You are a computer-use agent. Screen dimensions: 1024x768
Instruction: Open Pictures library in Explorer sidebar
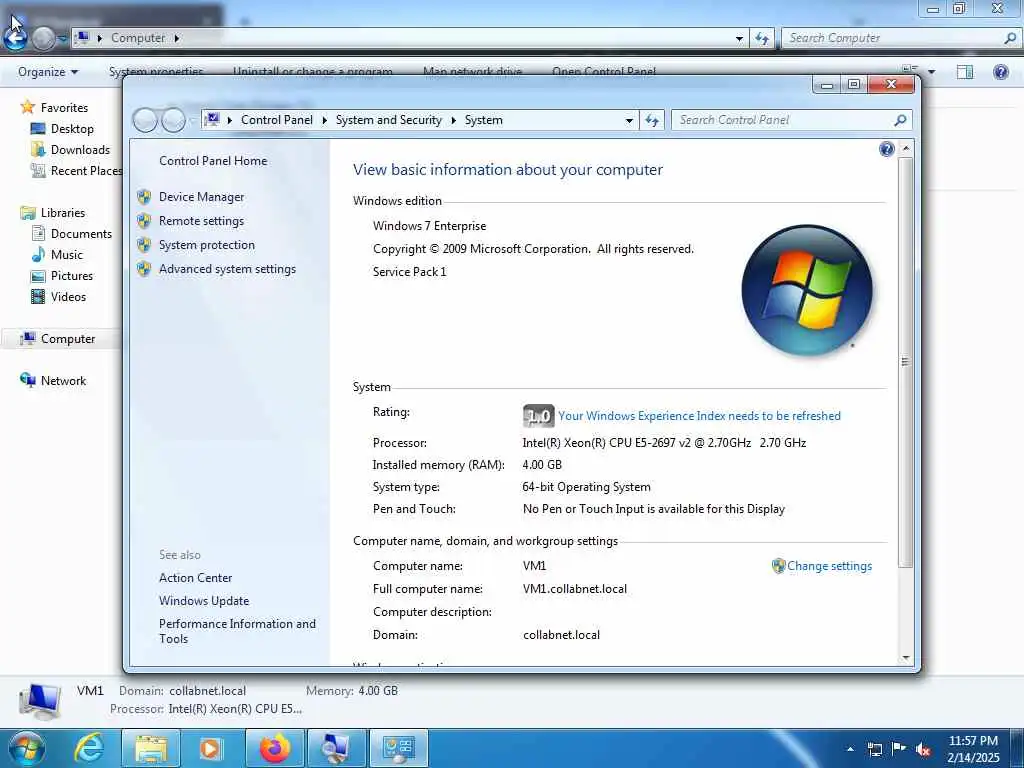(x=72, y=276)
